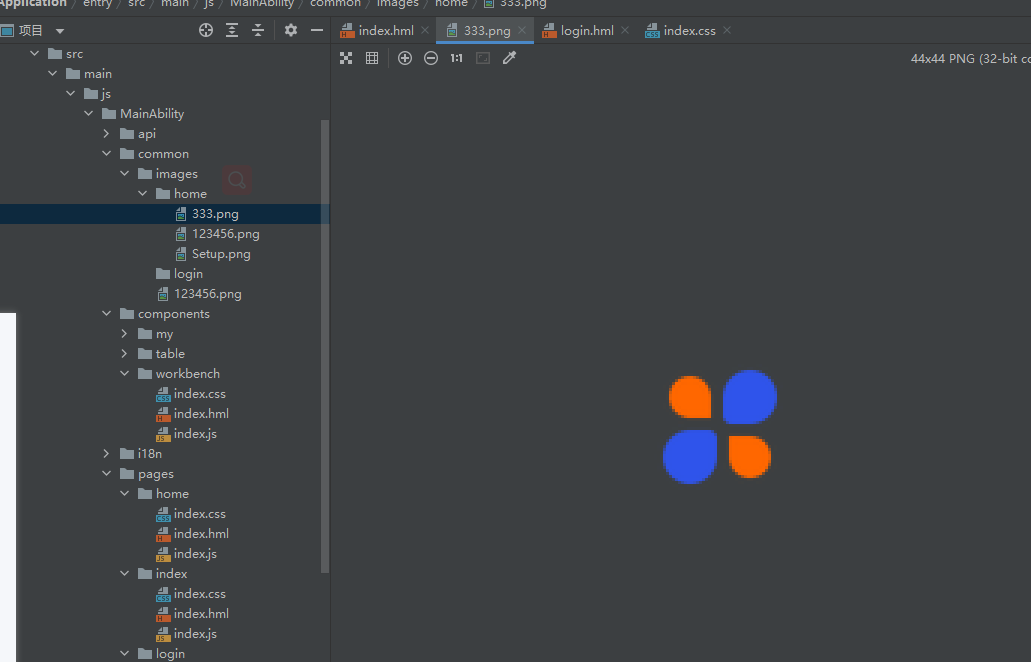The height and width of the screenshot is (662, 1031).
Task: Open project panel settings gear
Action: click(291, 30)
